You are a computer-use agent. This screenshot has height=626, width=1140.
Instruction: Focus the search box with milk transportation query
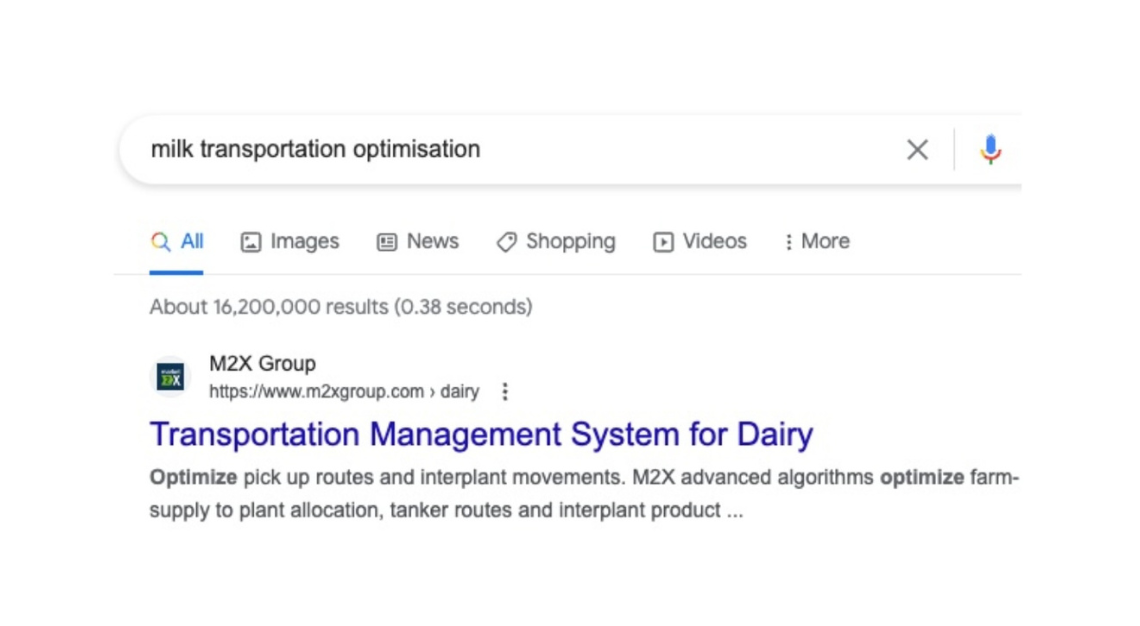click(x=500, y=150)
